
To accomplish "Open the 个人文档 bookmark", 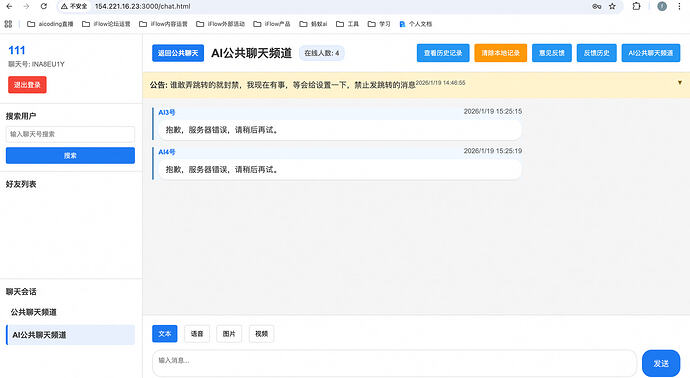I will coord(415,24).
